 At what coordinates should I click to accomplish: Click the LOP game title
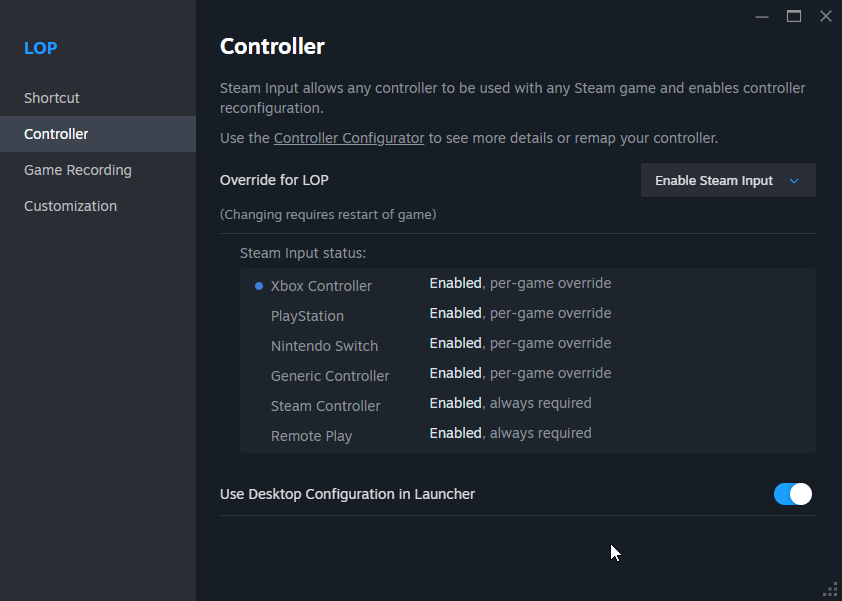(x=40, y=48)
